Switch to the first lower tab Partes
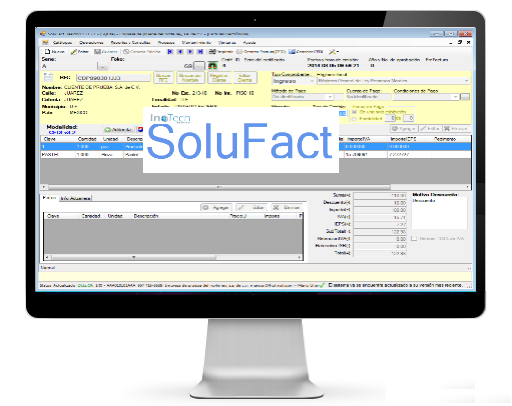This screenshot has width=512, height=406. click(49, 198)
